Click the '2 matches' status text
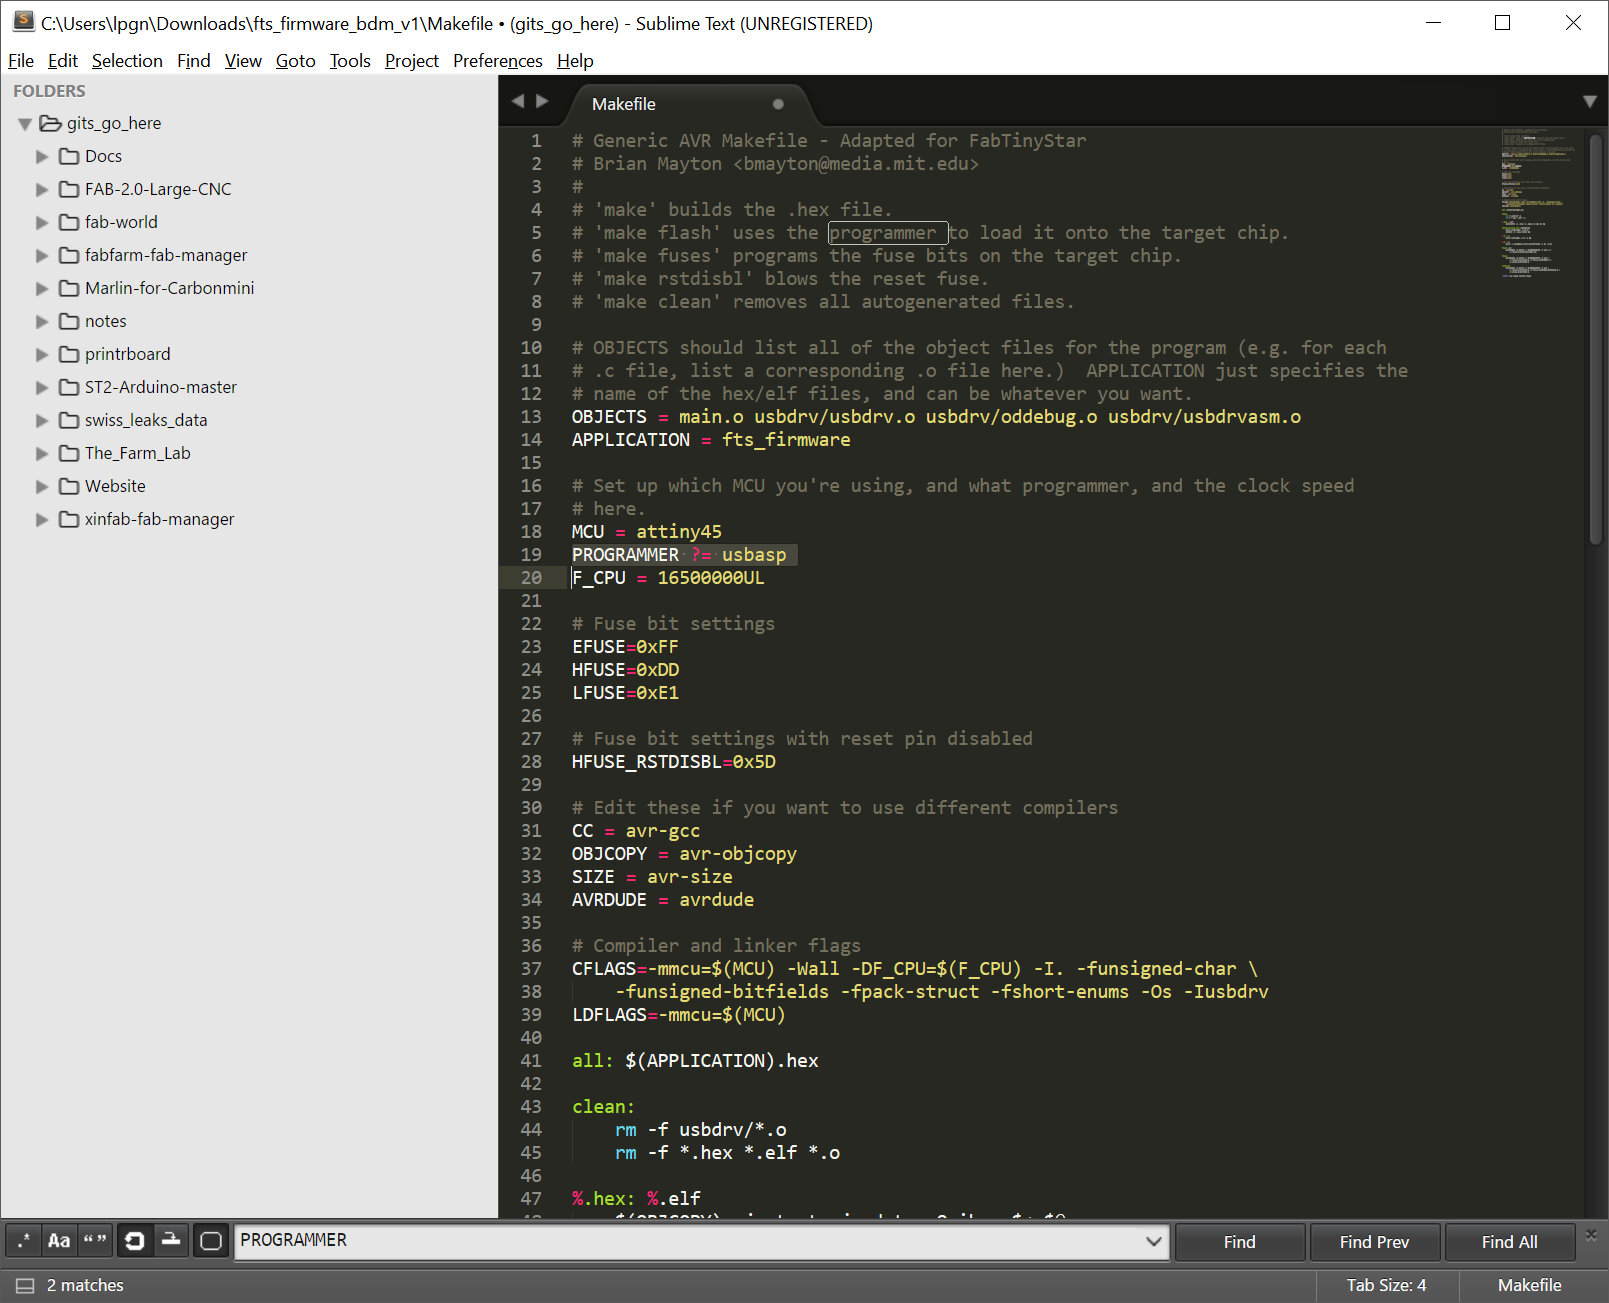The width and height of the screenshot is (1609, 1303). click(85, 1285)
